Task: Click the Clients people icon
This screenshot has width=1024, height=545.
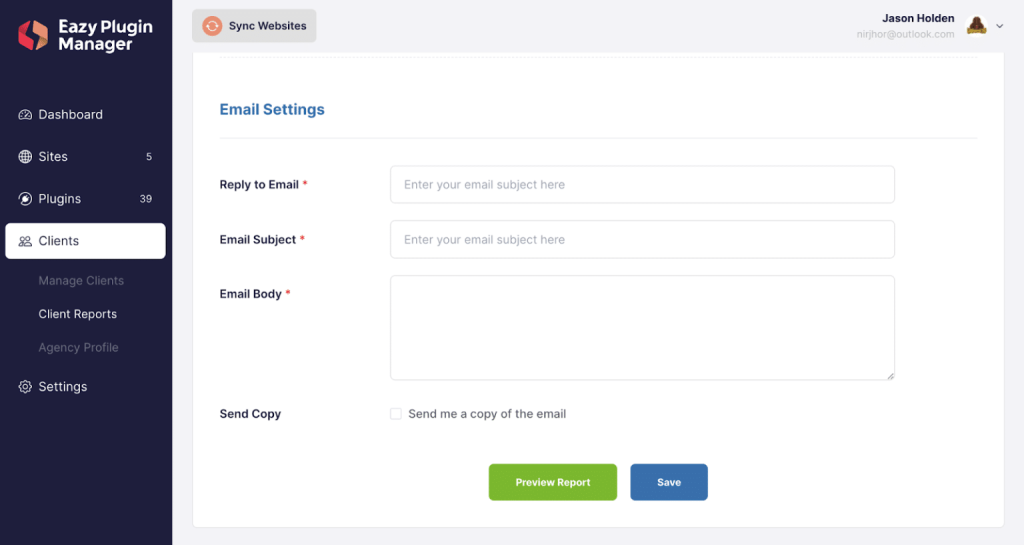Action: tap(25, 241)
